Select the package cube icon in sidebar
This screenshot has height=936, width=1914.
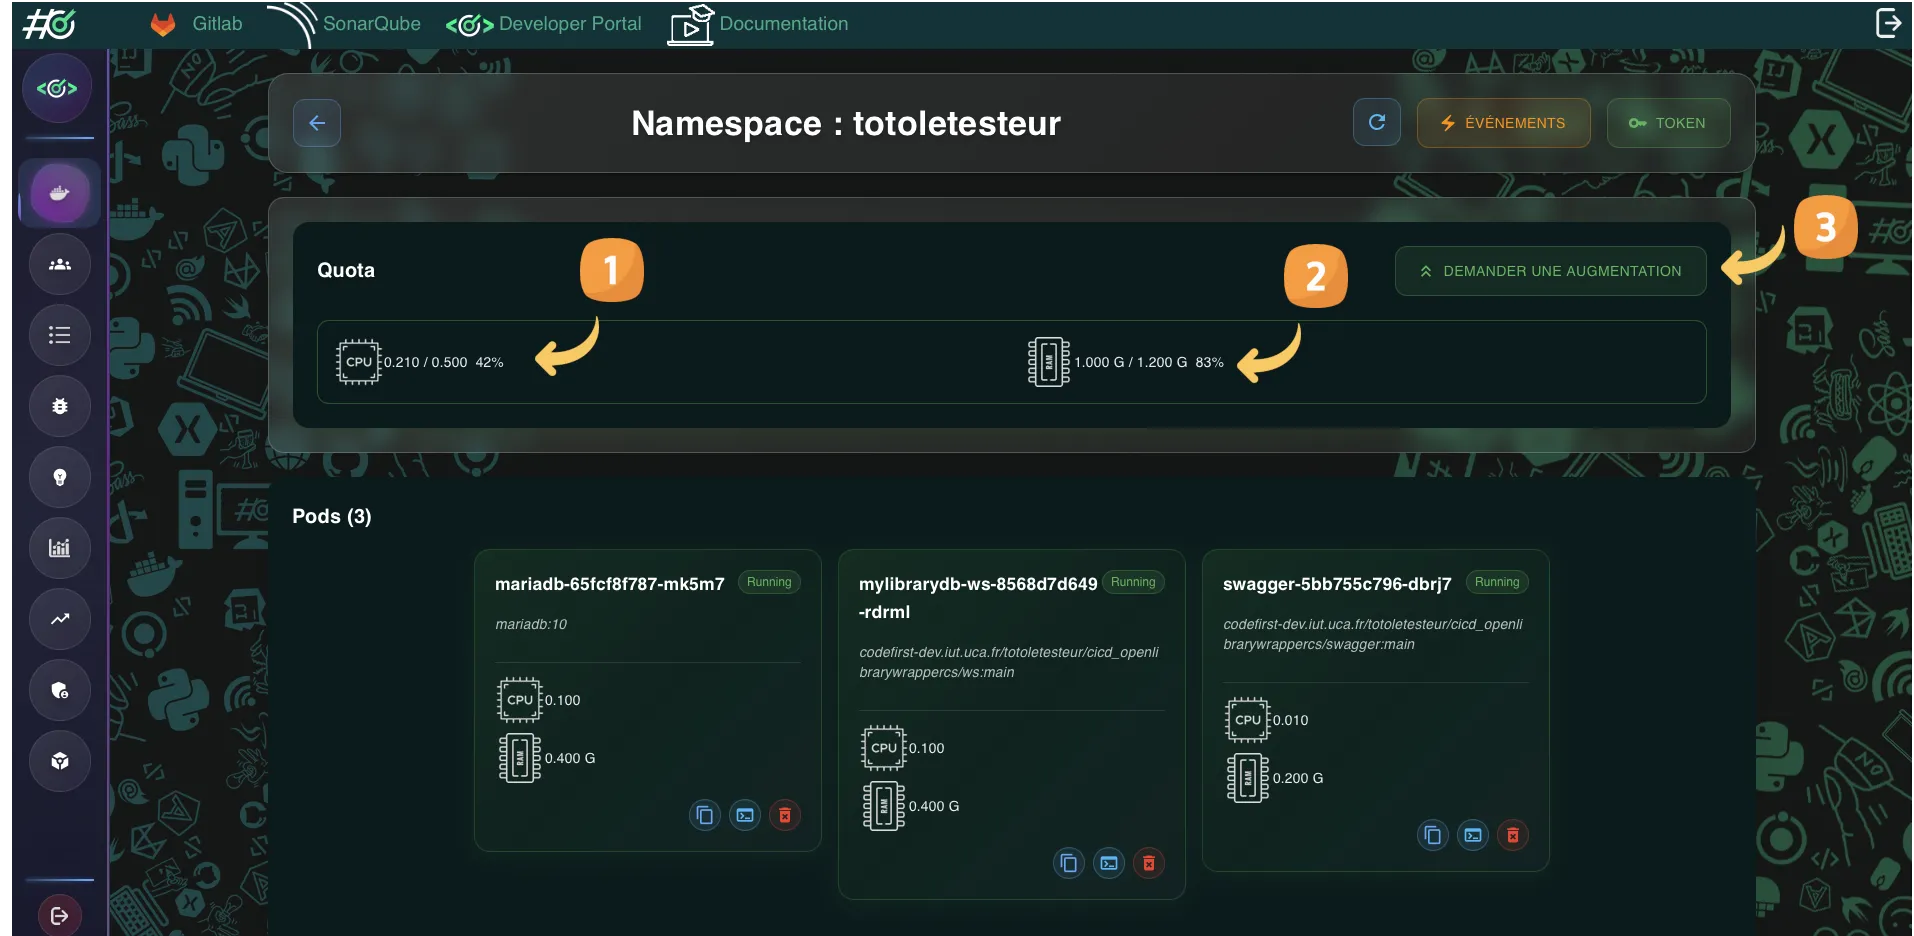pyautogui.click(x=59, y=761)
